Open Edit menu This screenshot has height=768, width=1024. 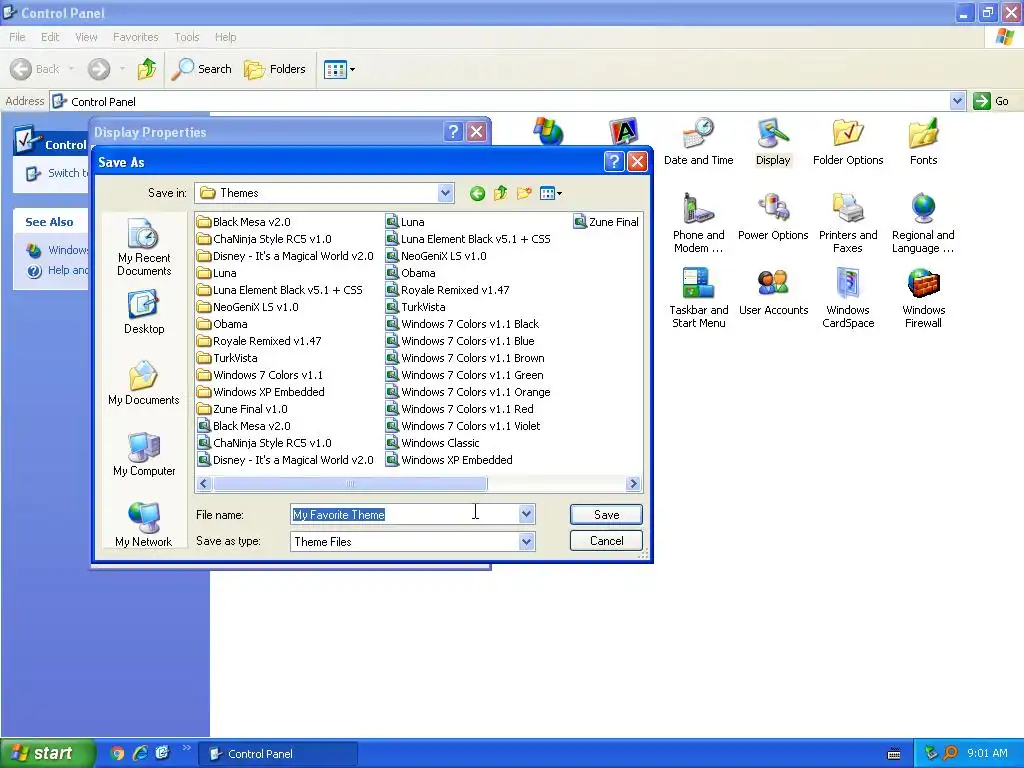[x=50, y=37]
